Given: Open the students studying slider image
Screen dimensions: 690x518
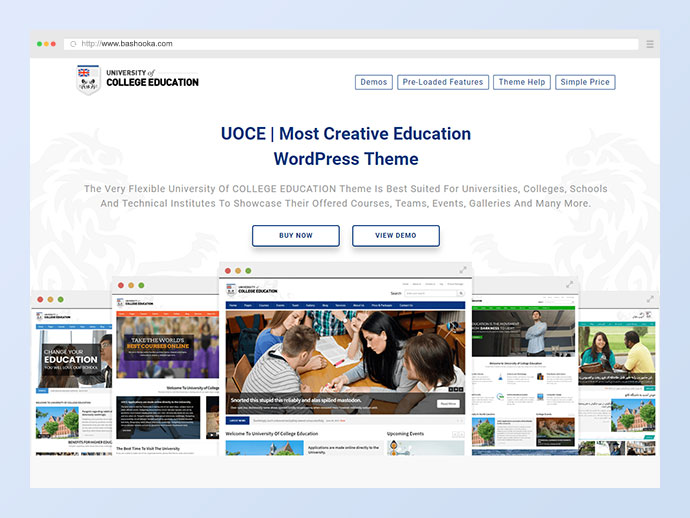Looking at the screenshot, I should (345, 362).
